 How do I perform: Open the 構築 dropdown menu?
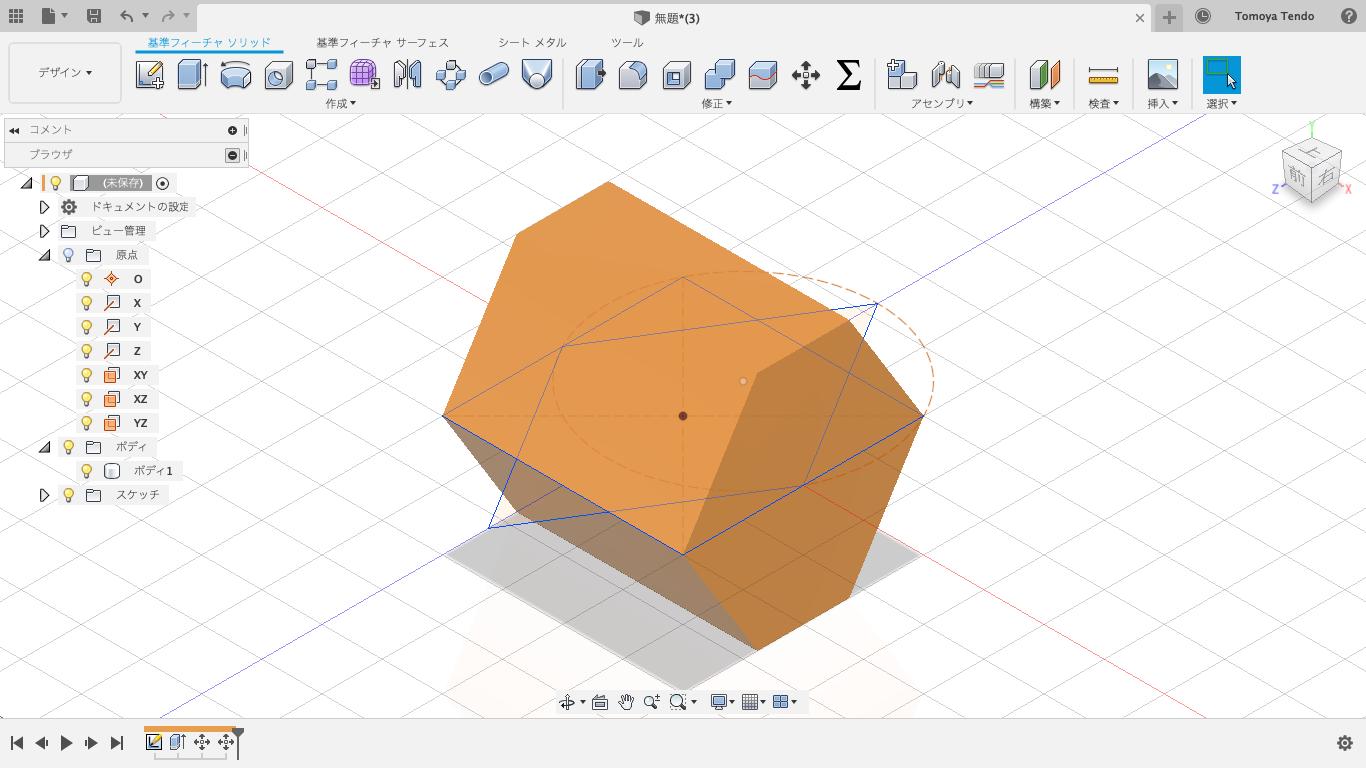point(1045,103)
